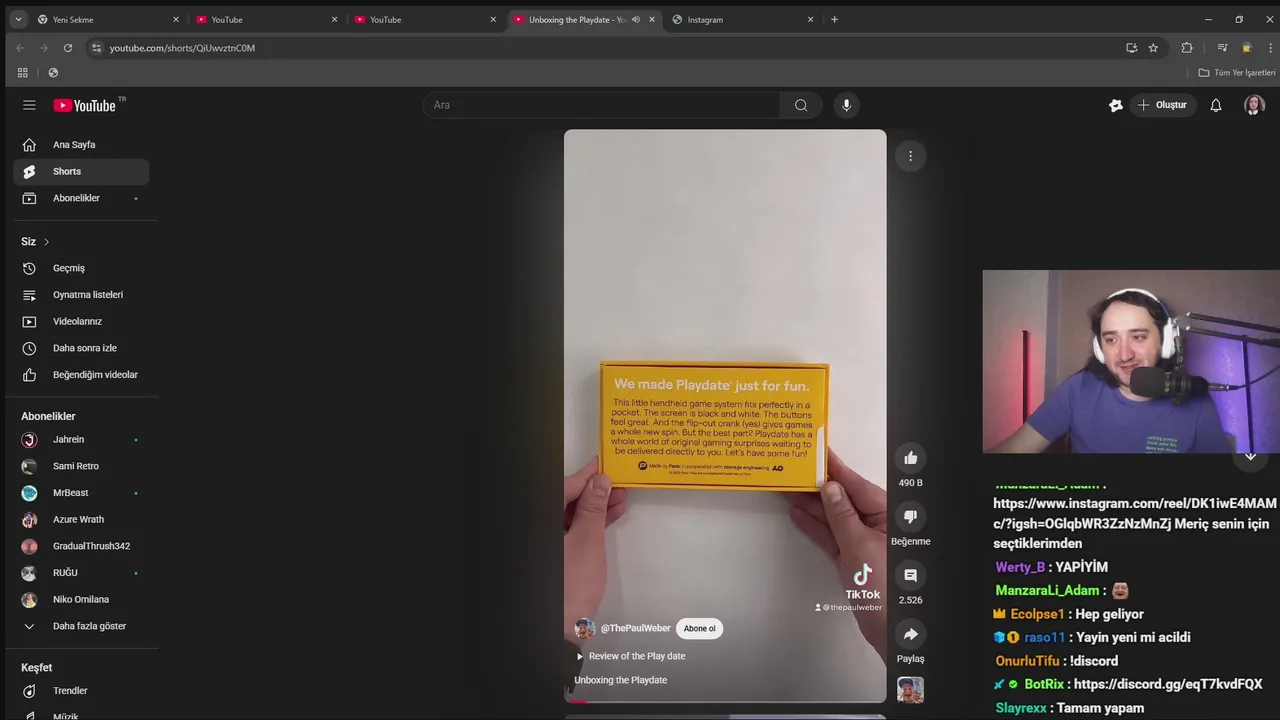View site information icon in address bar
The width and height of the screenshot is (1280, 720).
tap(96, 48)
